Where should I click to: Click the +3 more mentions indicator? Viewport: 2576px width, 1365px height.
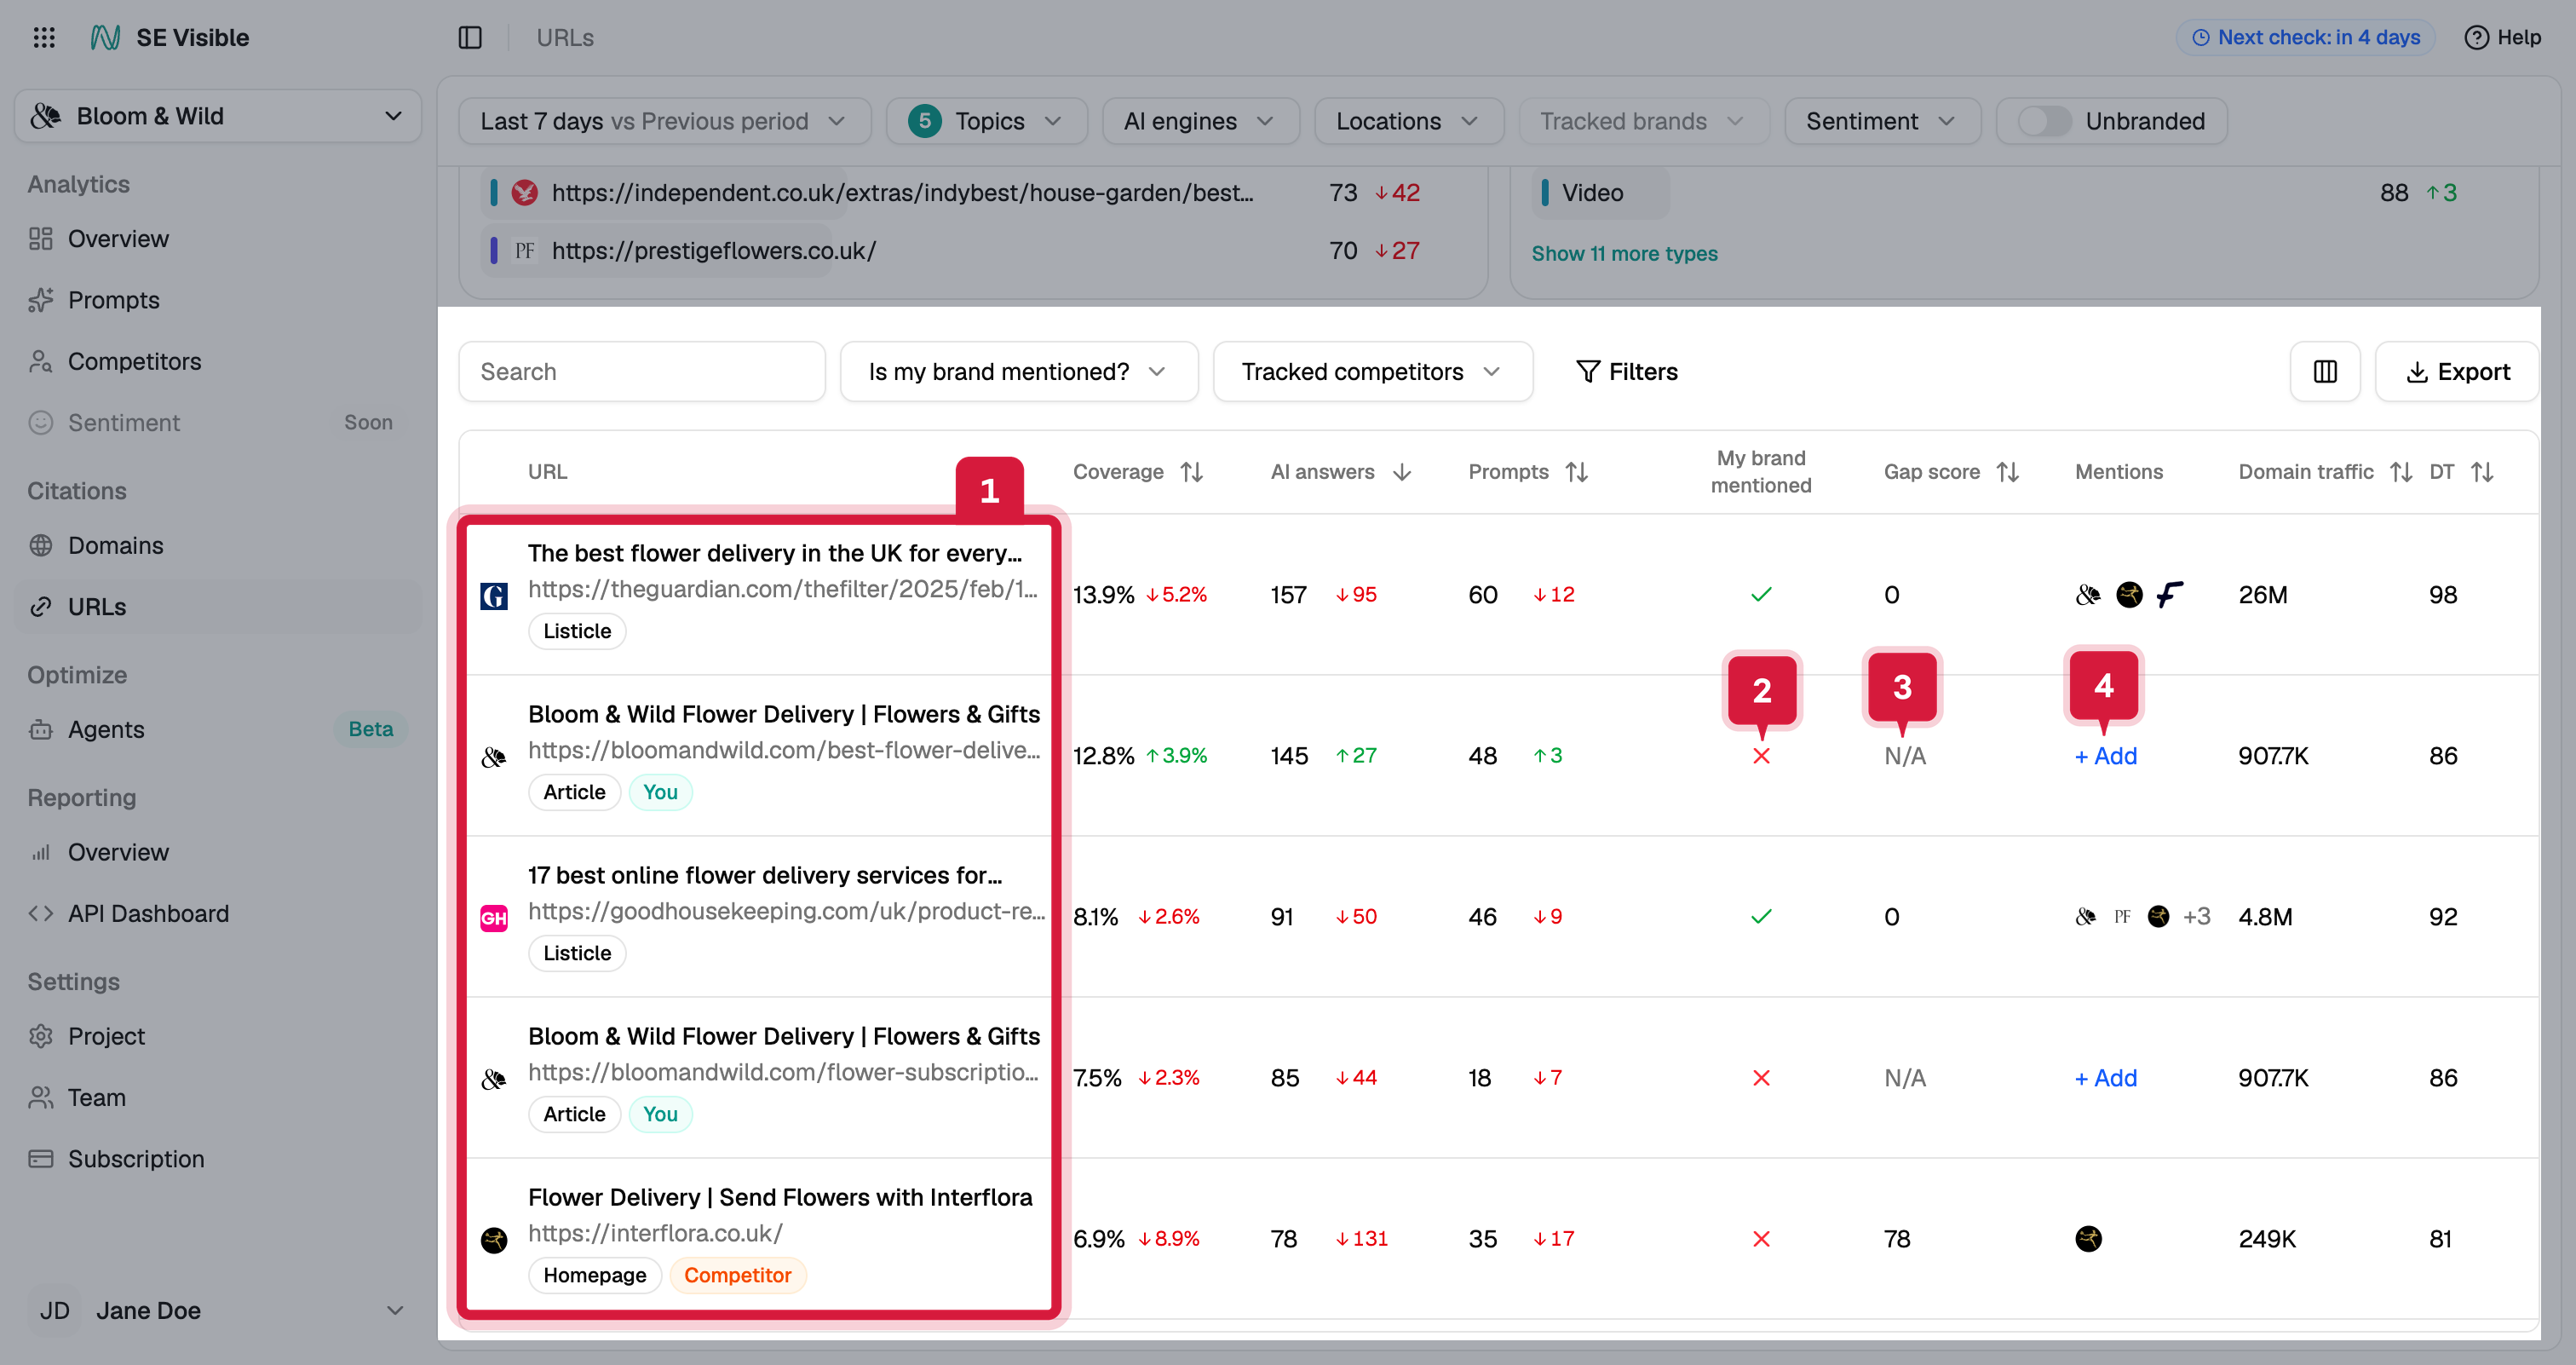tap(2196, 917)
